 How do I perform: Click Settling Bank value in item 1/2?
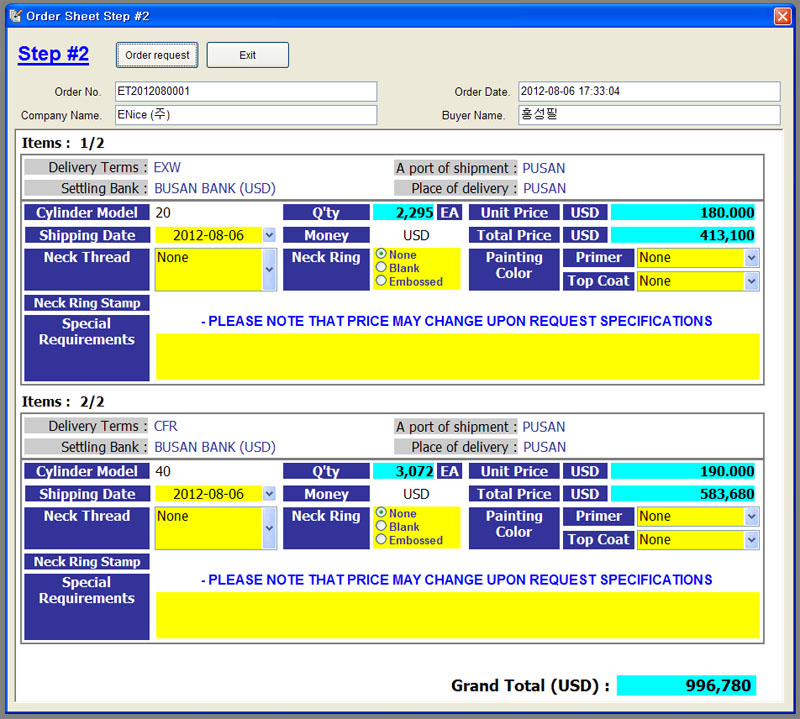[215, 188]
